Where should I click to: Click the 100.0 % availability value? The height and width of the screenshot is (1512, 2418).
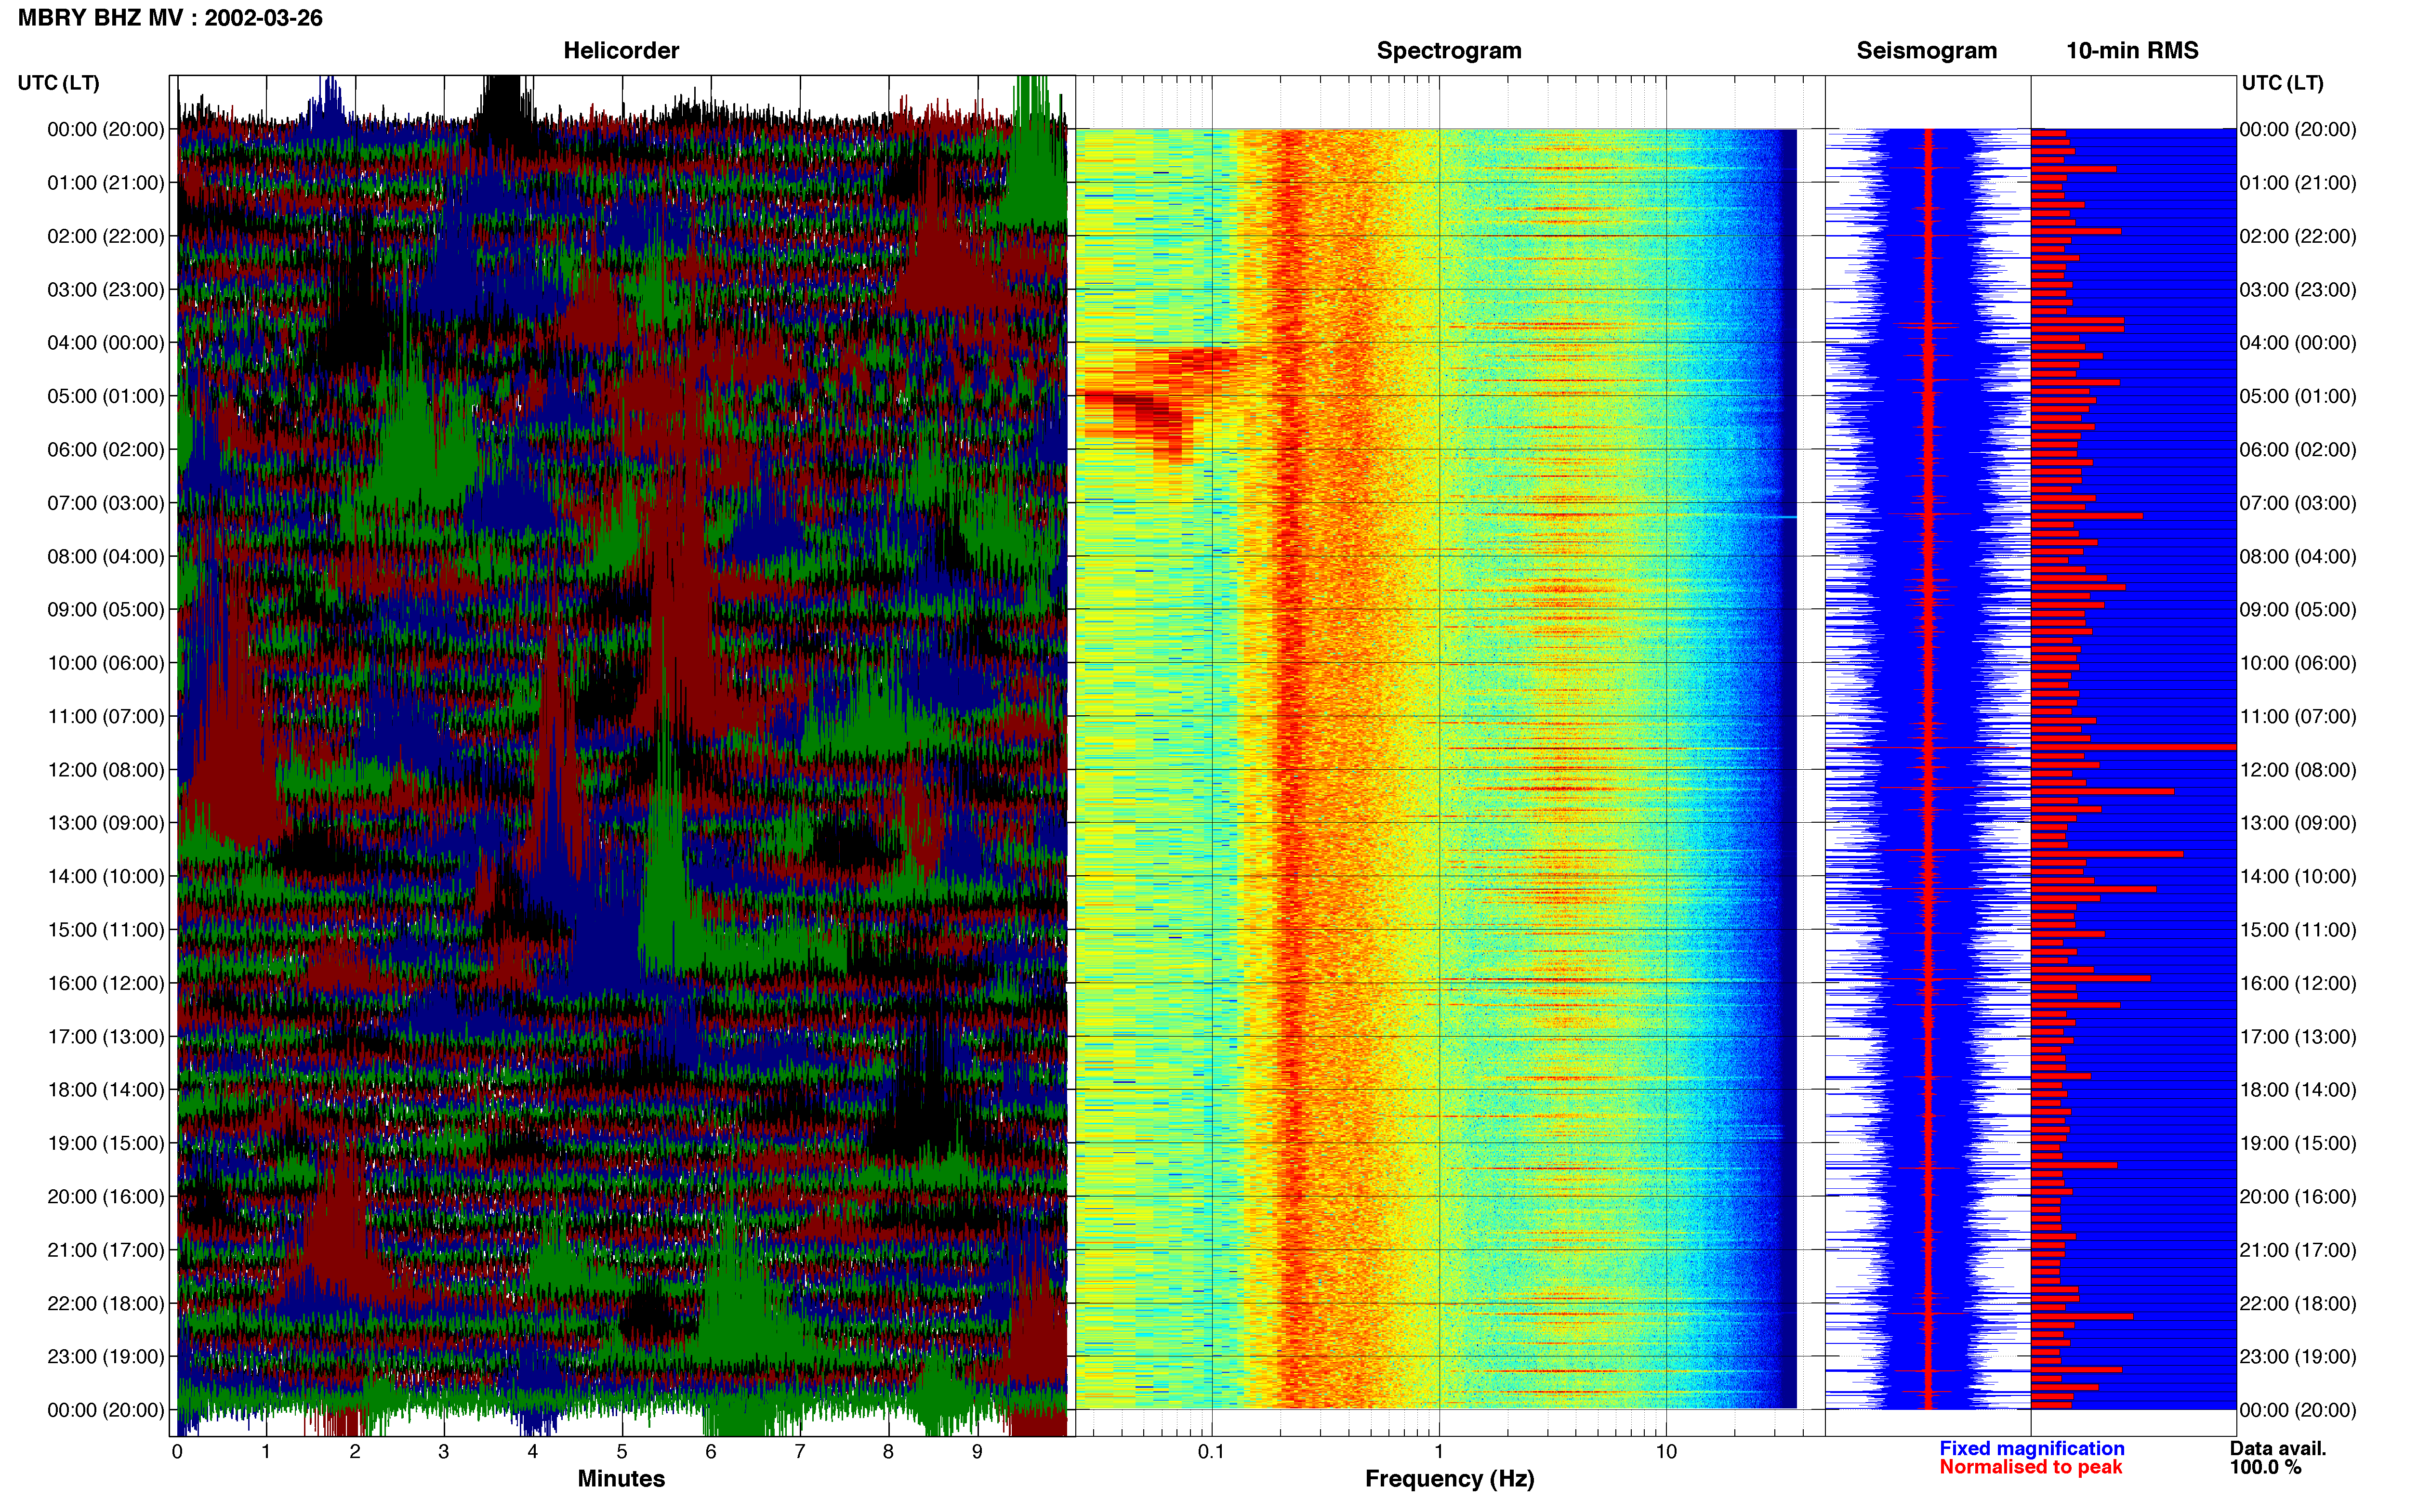pos(2265,1467)
